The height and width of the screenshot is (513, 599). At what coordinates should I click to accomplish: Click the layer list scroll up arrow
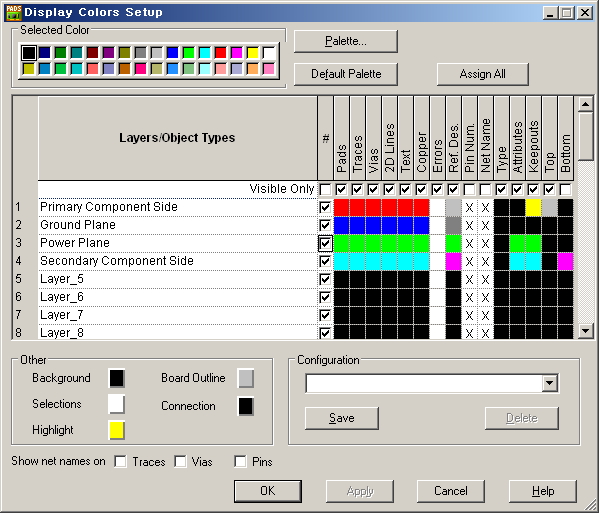pos(586,104)
